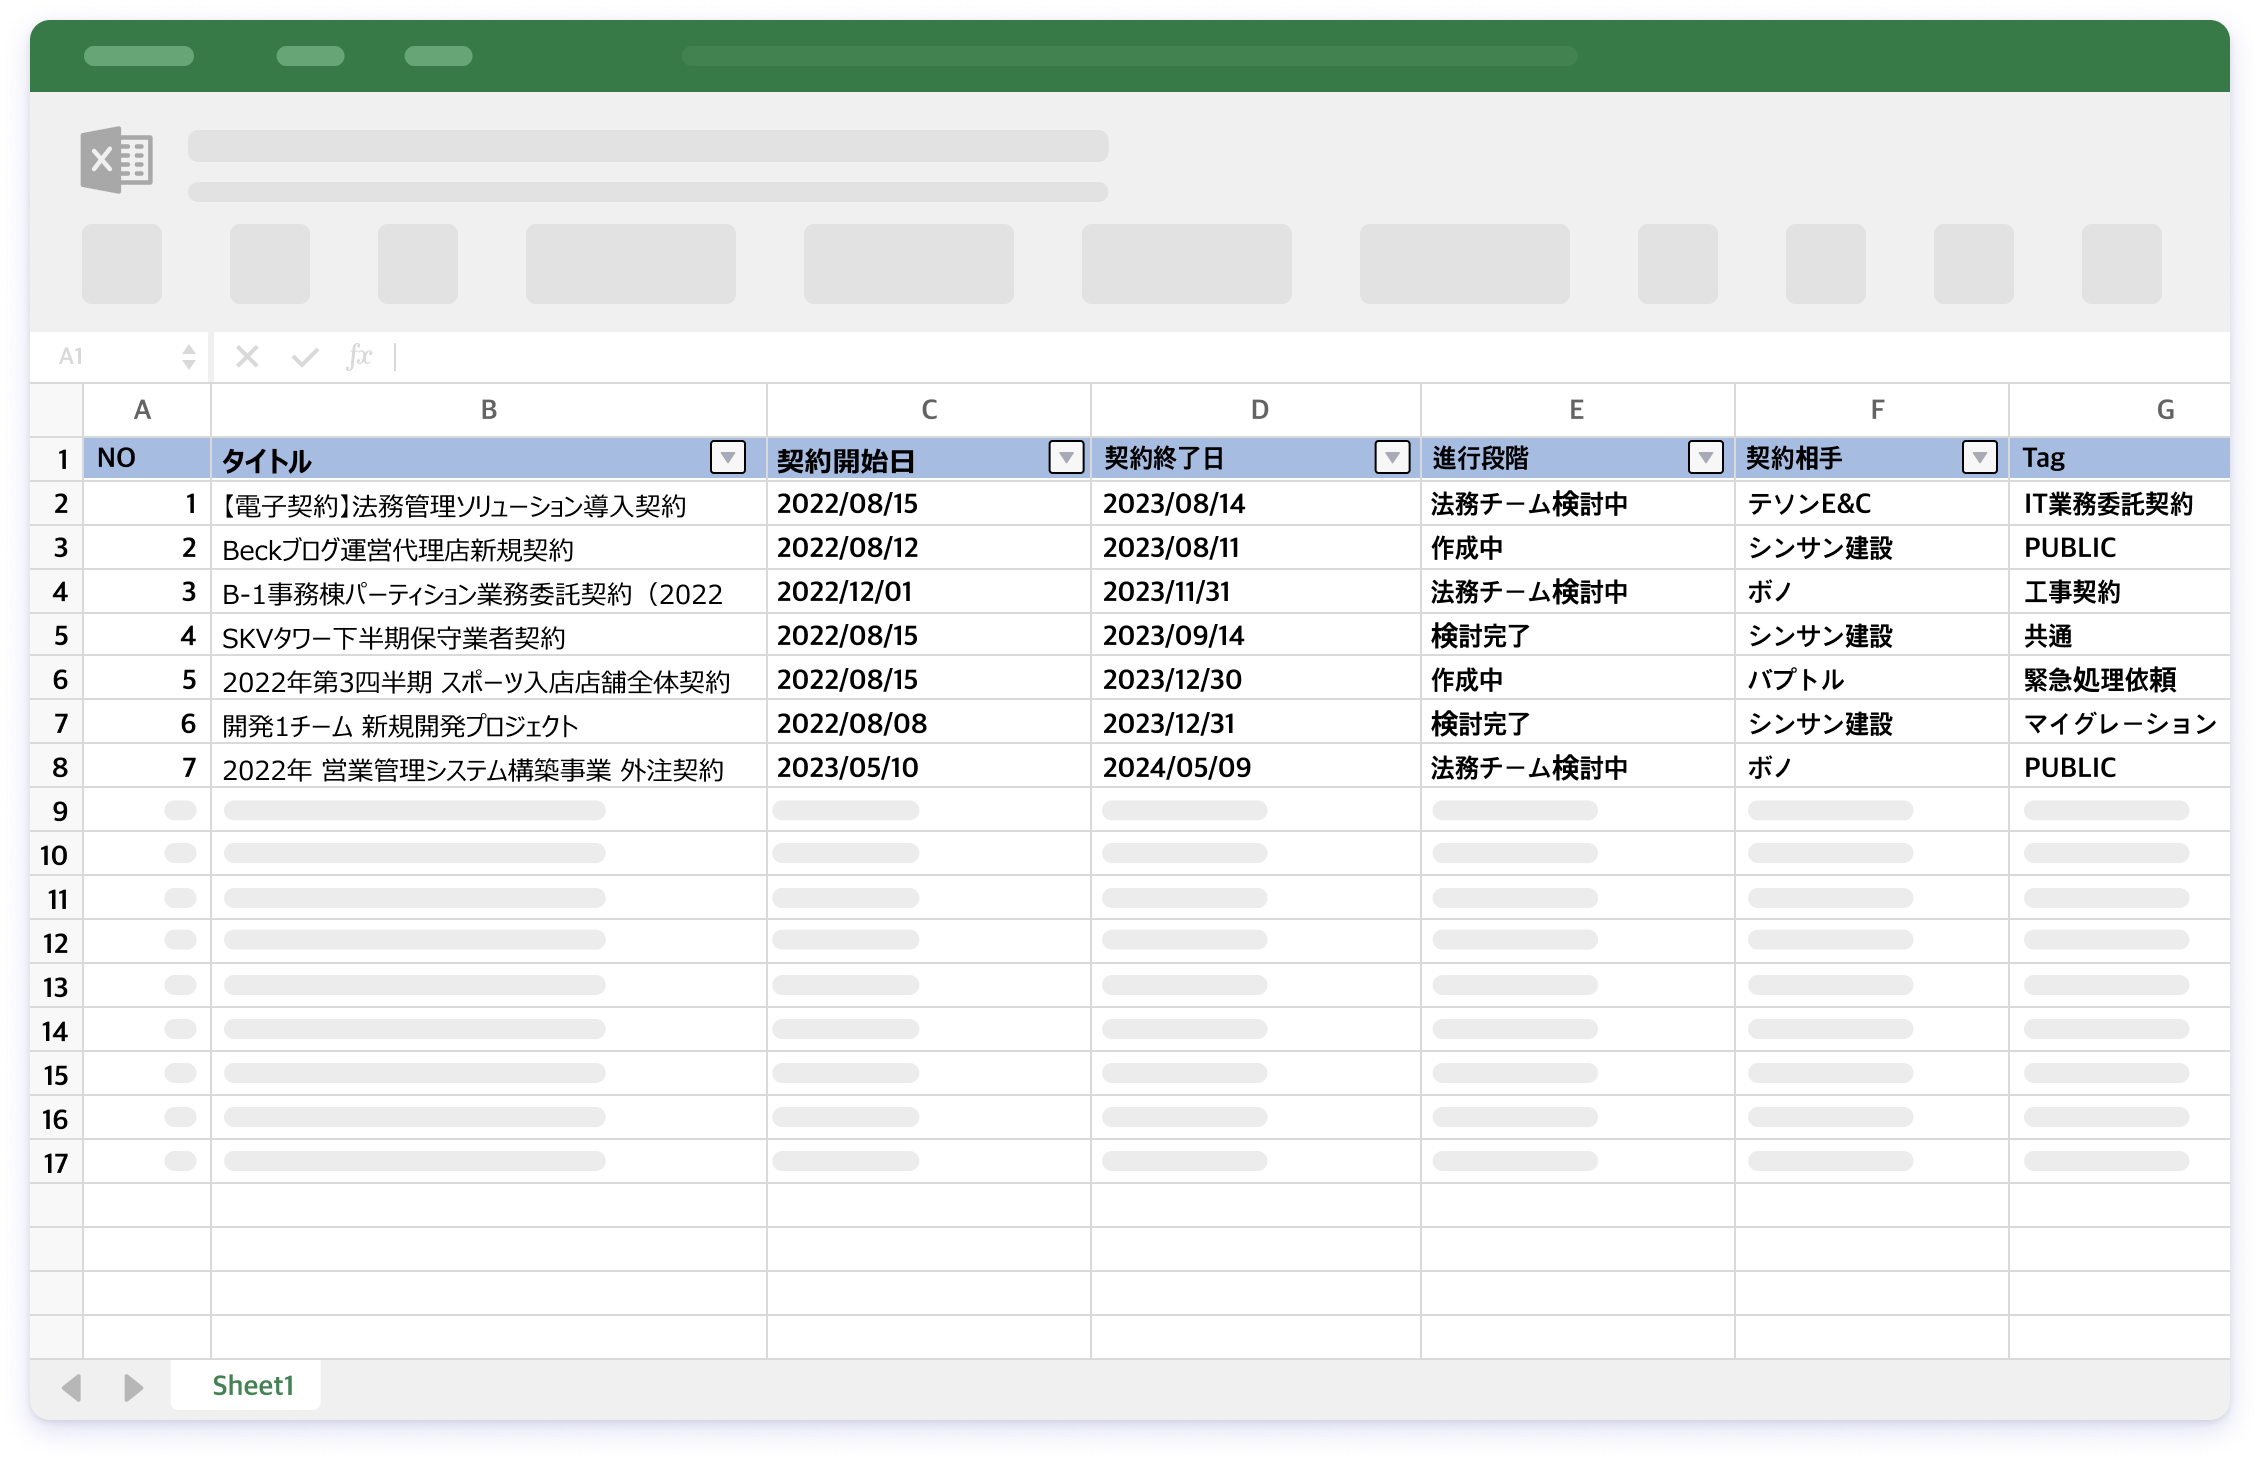Image resolution: width=2260 pixels, height=1460 pixels.
Task: Click the cancel X icon in formula bar
Action: click(x=247, y=356)
